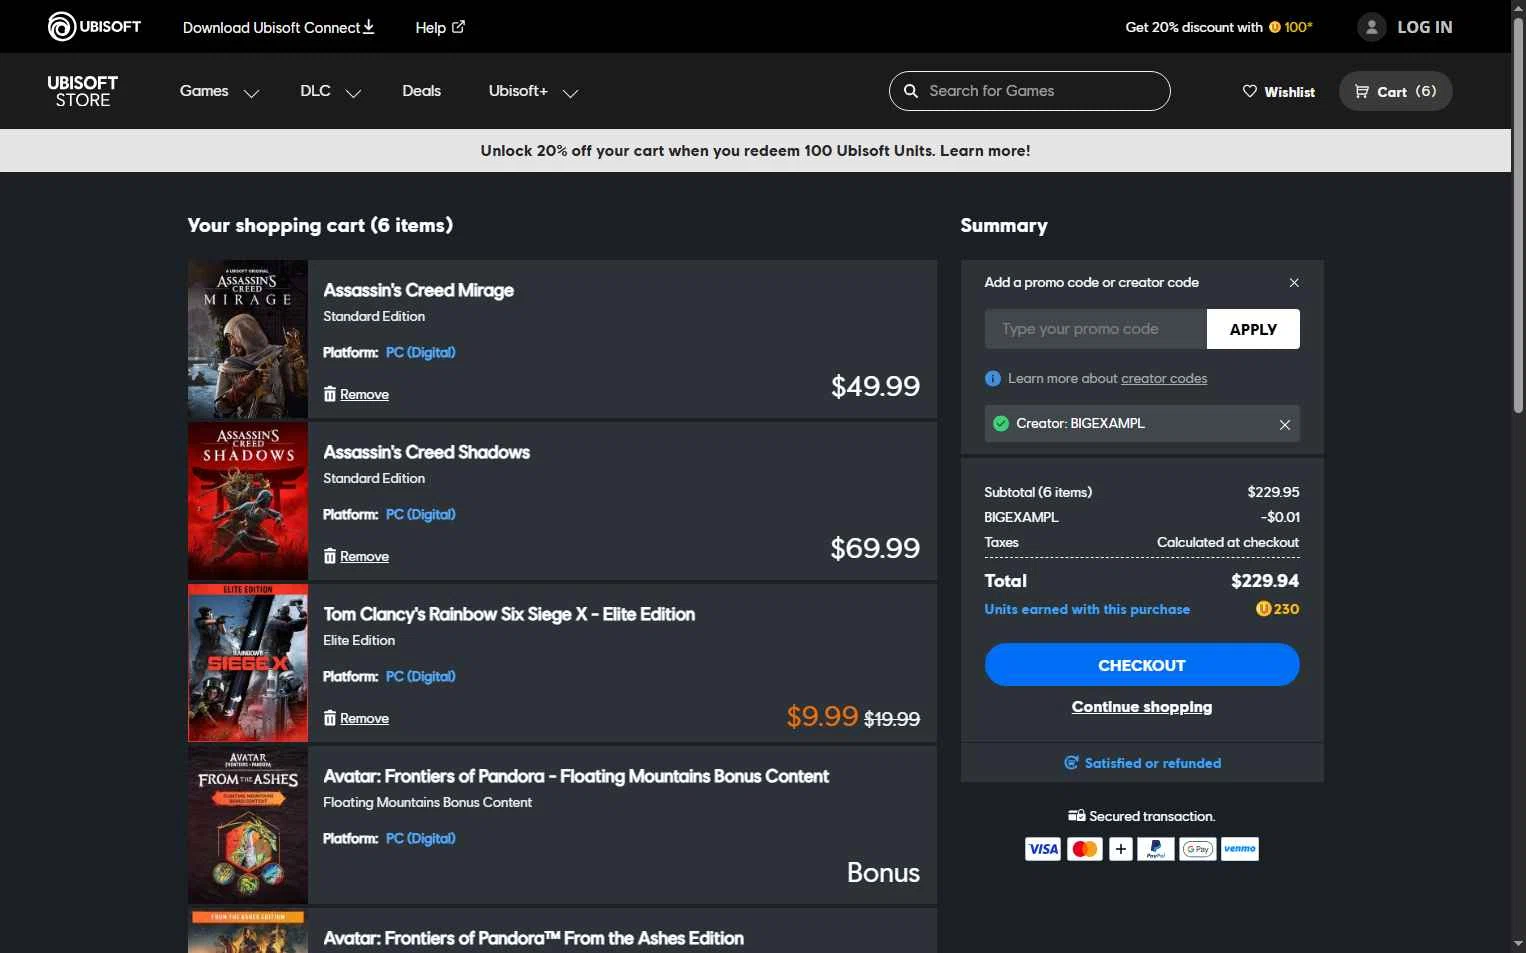The image size is (1526, 953).
Task: Remove Assassin's Creed Mirage from cart
Action: pyautogui.click(x=364, y=394)
